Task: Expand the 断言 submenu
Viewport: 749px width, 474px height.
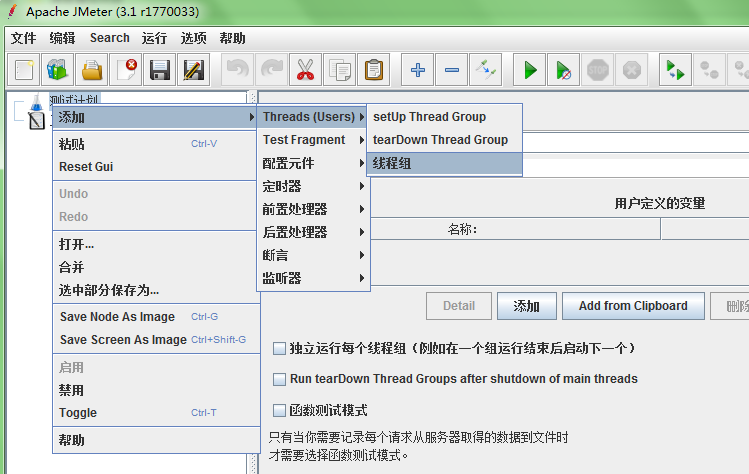Action: click(x=313, y=255)
